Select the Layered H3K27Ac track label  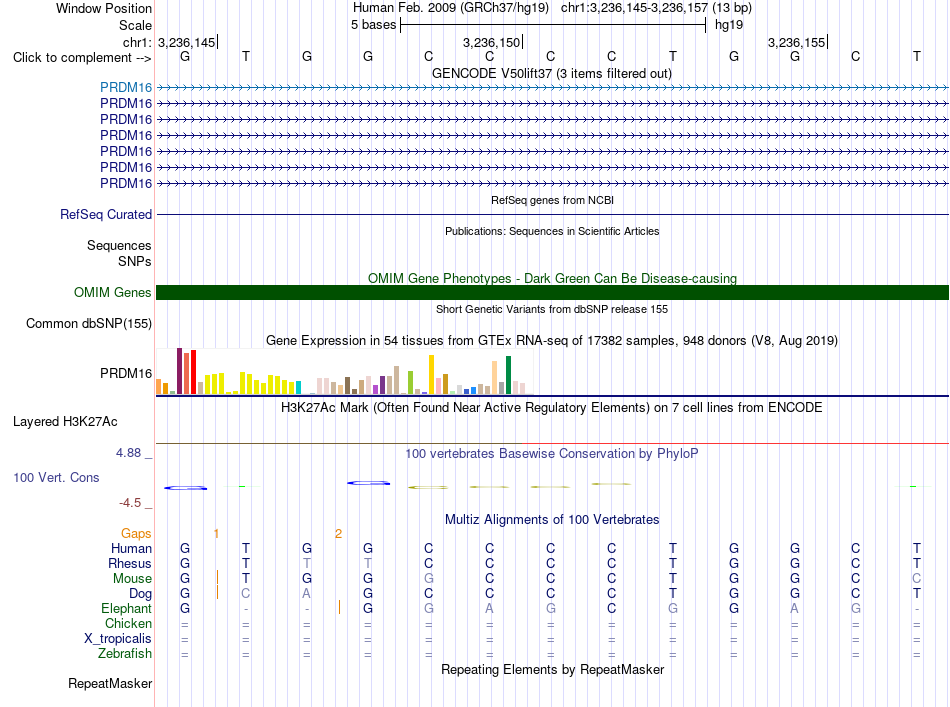click(65, 422)
